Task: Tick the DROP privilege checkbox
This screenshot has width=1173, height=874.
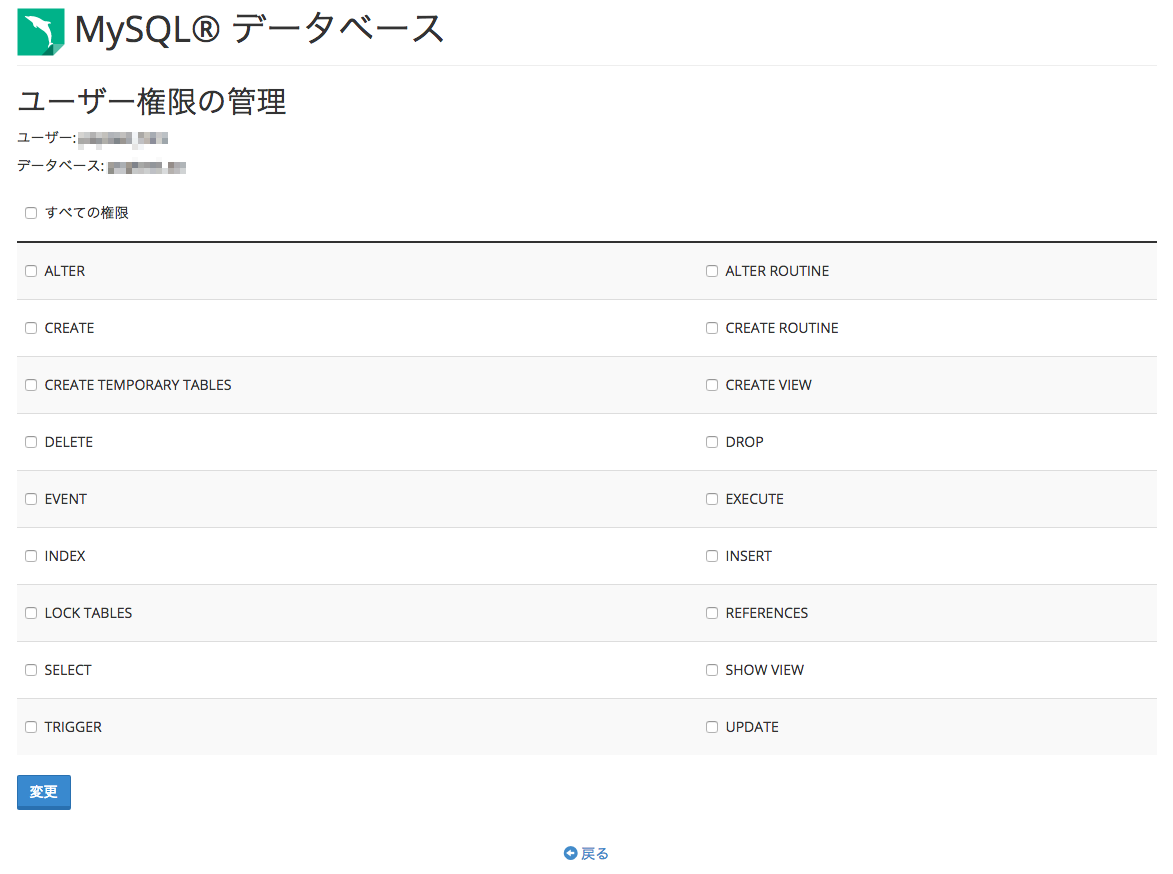Action: click(712, 442)
